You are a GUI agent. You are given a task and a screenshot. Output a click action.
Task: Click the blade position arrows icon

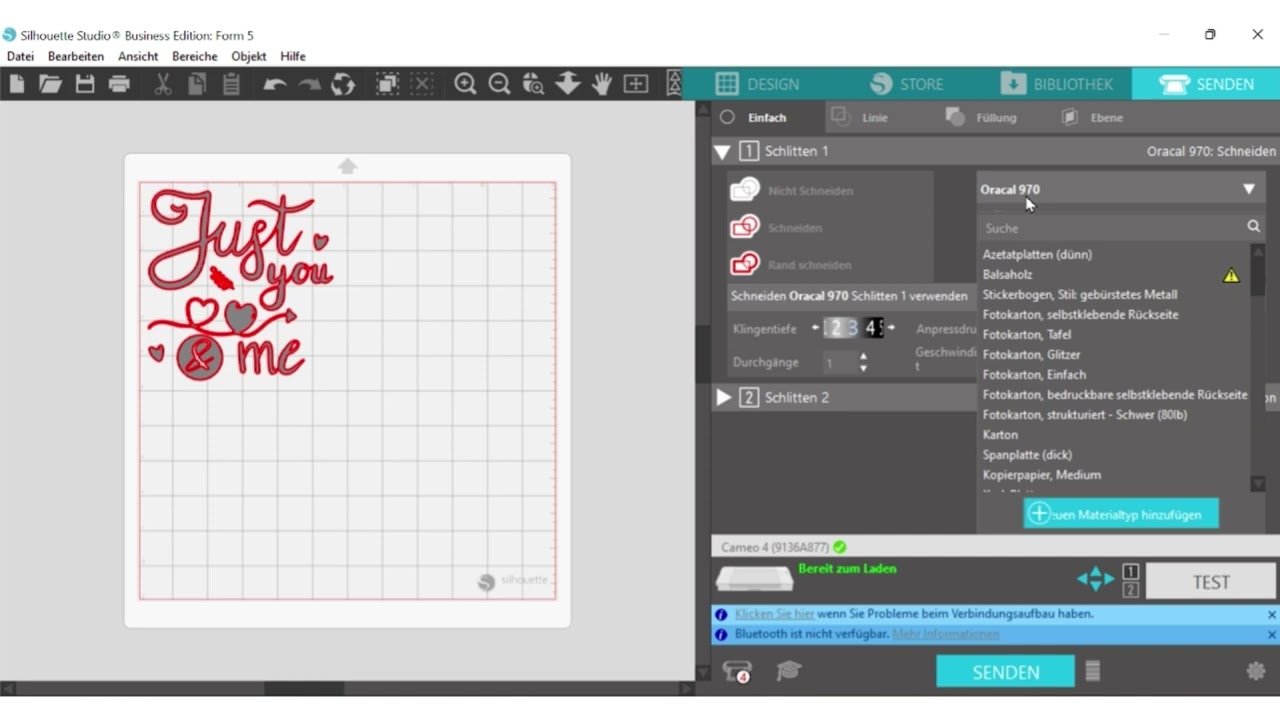pyautogui.click(x=1095, y=578)
